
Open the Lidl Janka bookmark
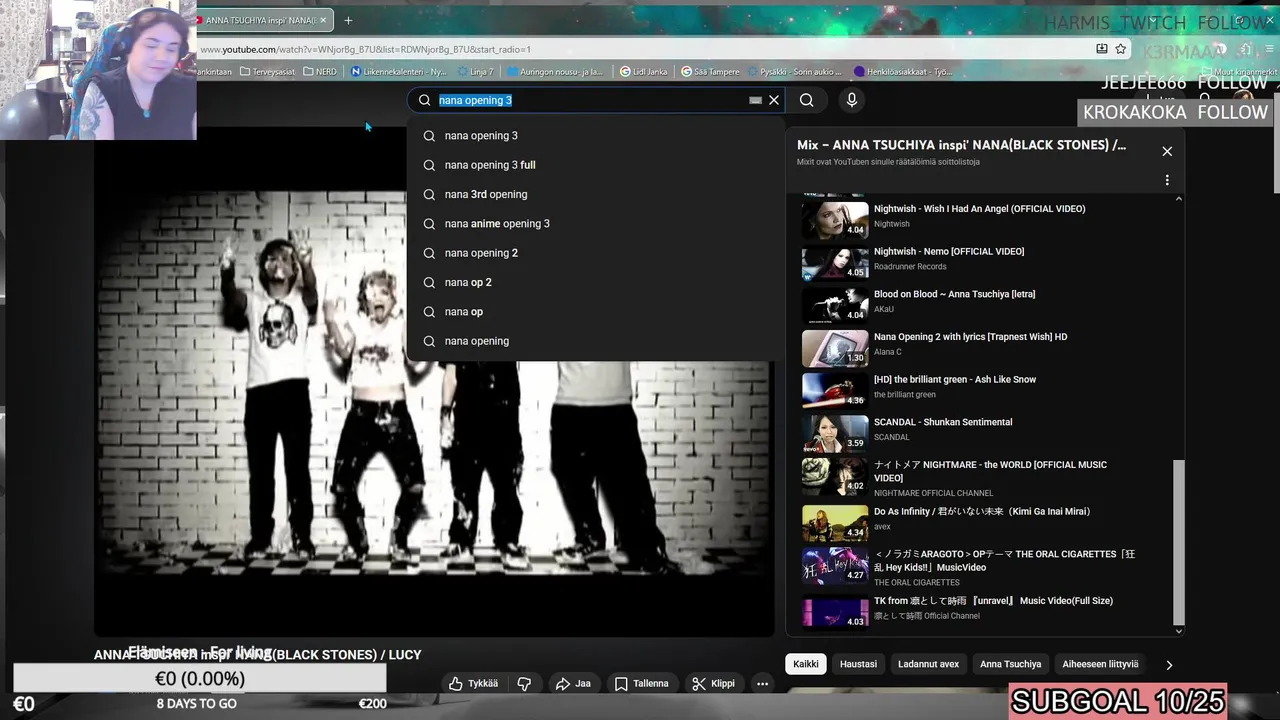643,72
